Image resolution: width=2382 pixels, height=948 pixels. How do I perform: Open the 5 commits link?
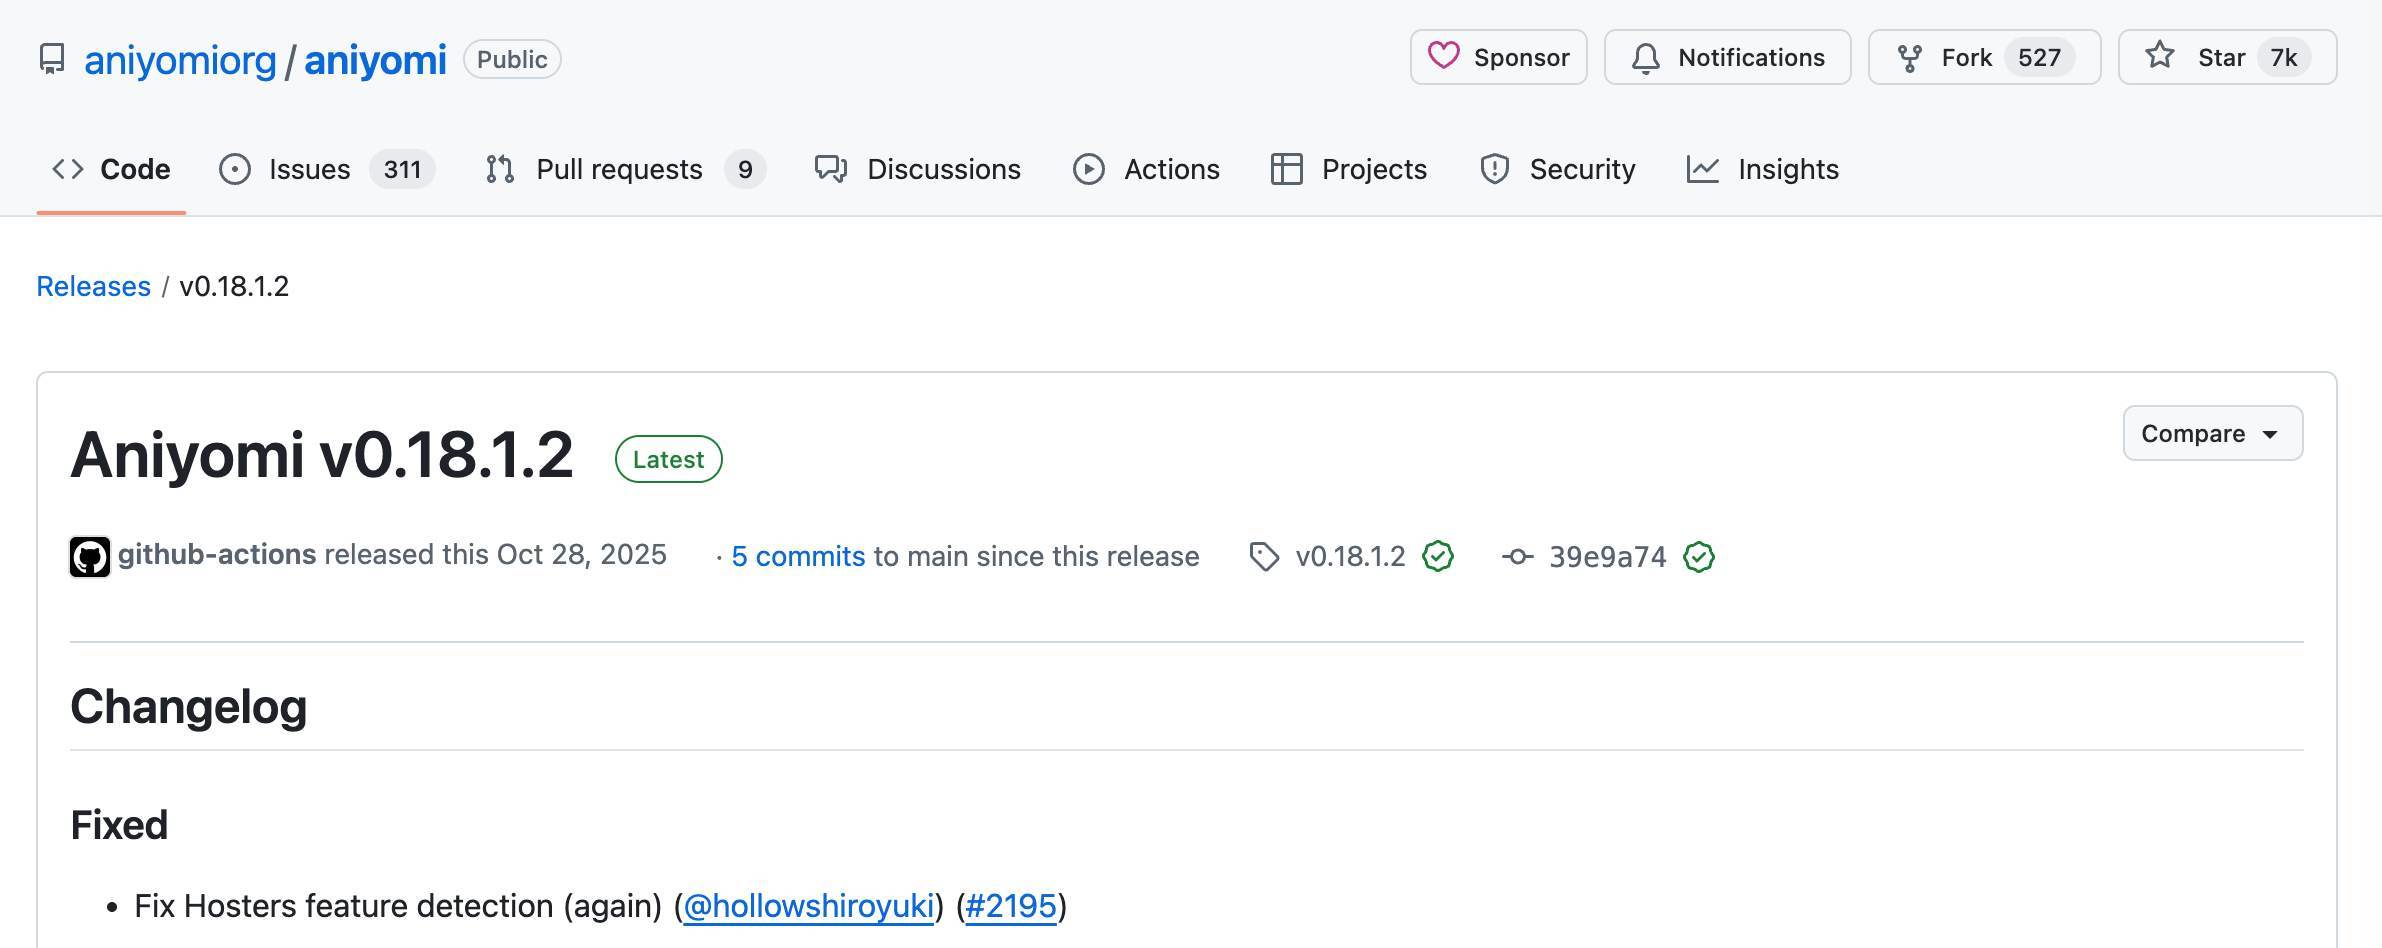coord(798,557)
